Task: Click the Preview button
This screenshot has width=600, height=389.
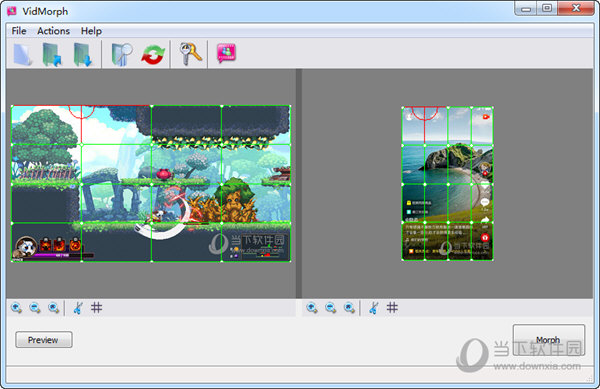Action: (x=44, y=340)
